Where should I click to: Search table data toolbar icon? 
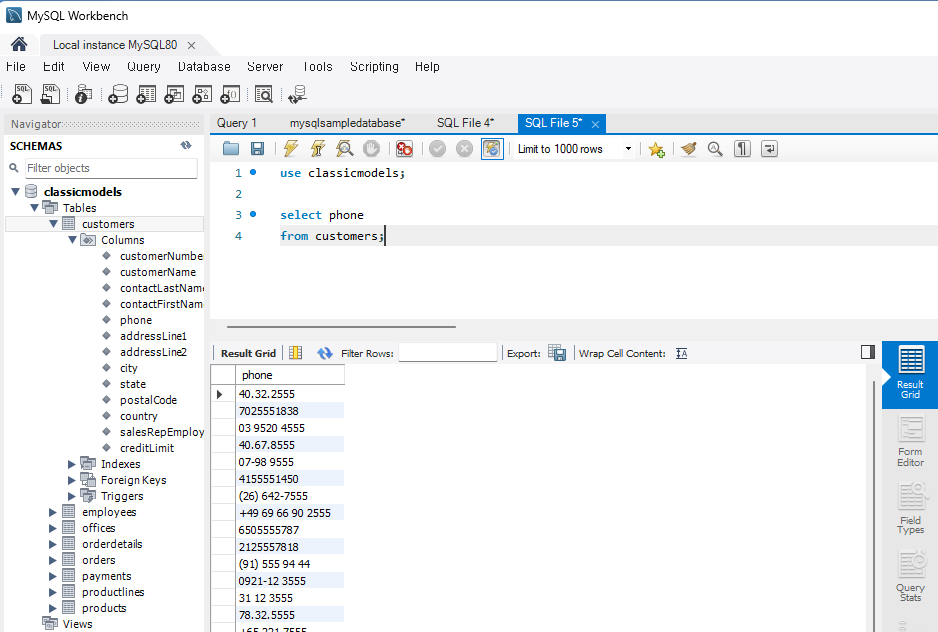click(x=264, y=94)
